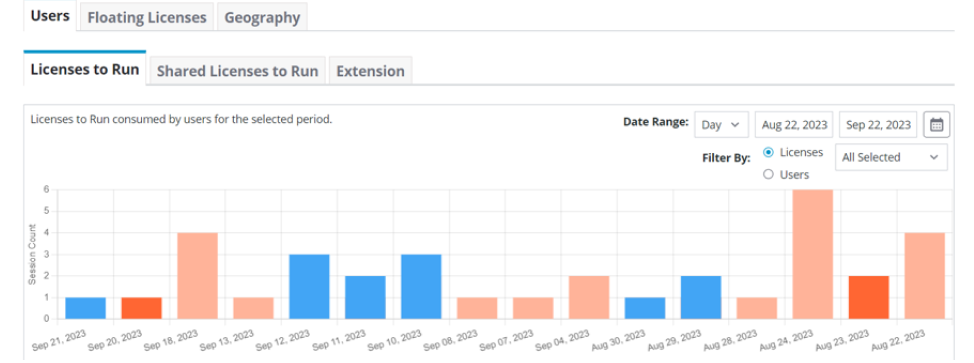The height and width of the screenshot is (363, 974).
Task: Click the blue bar for Sep 12, 2023
Action: pyautogui.click(x=309, y=287)
